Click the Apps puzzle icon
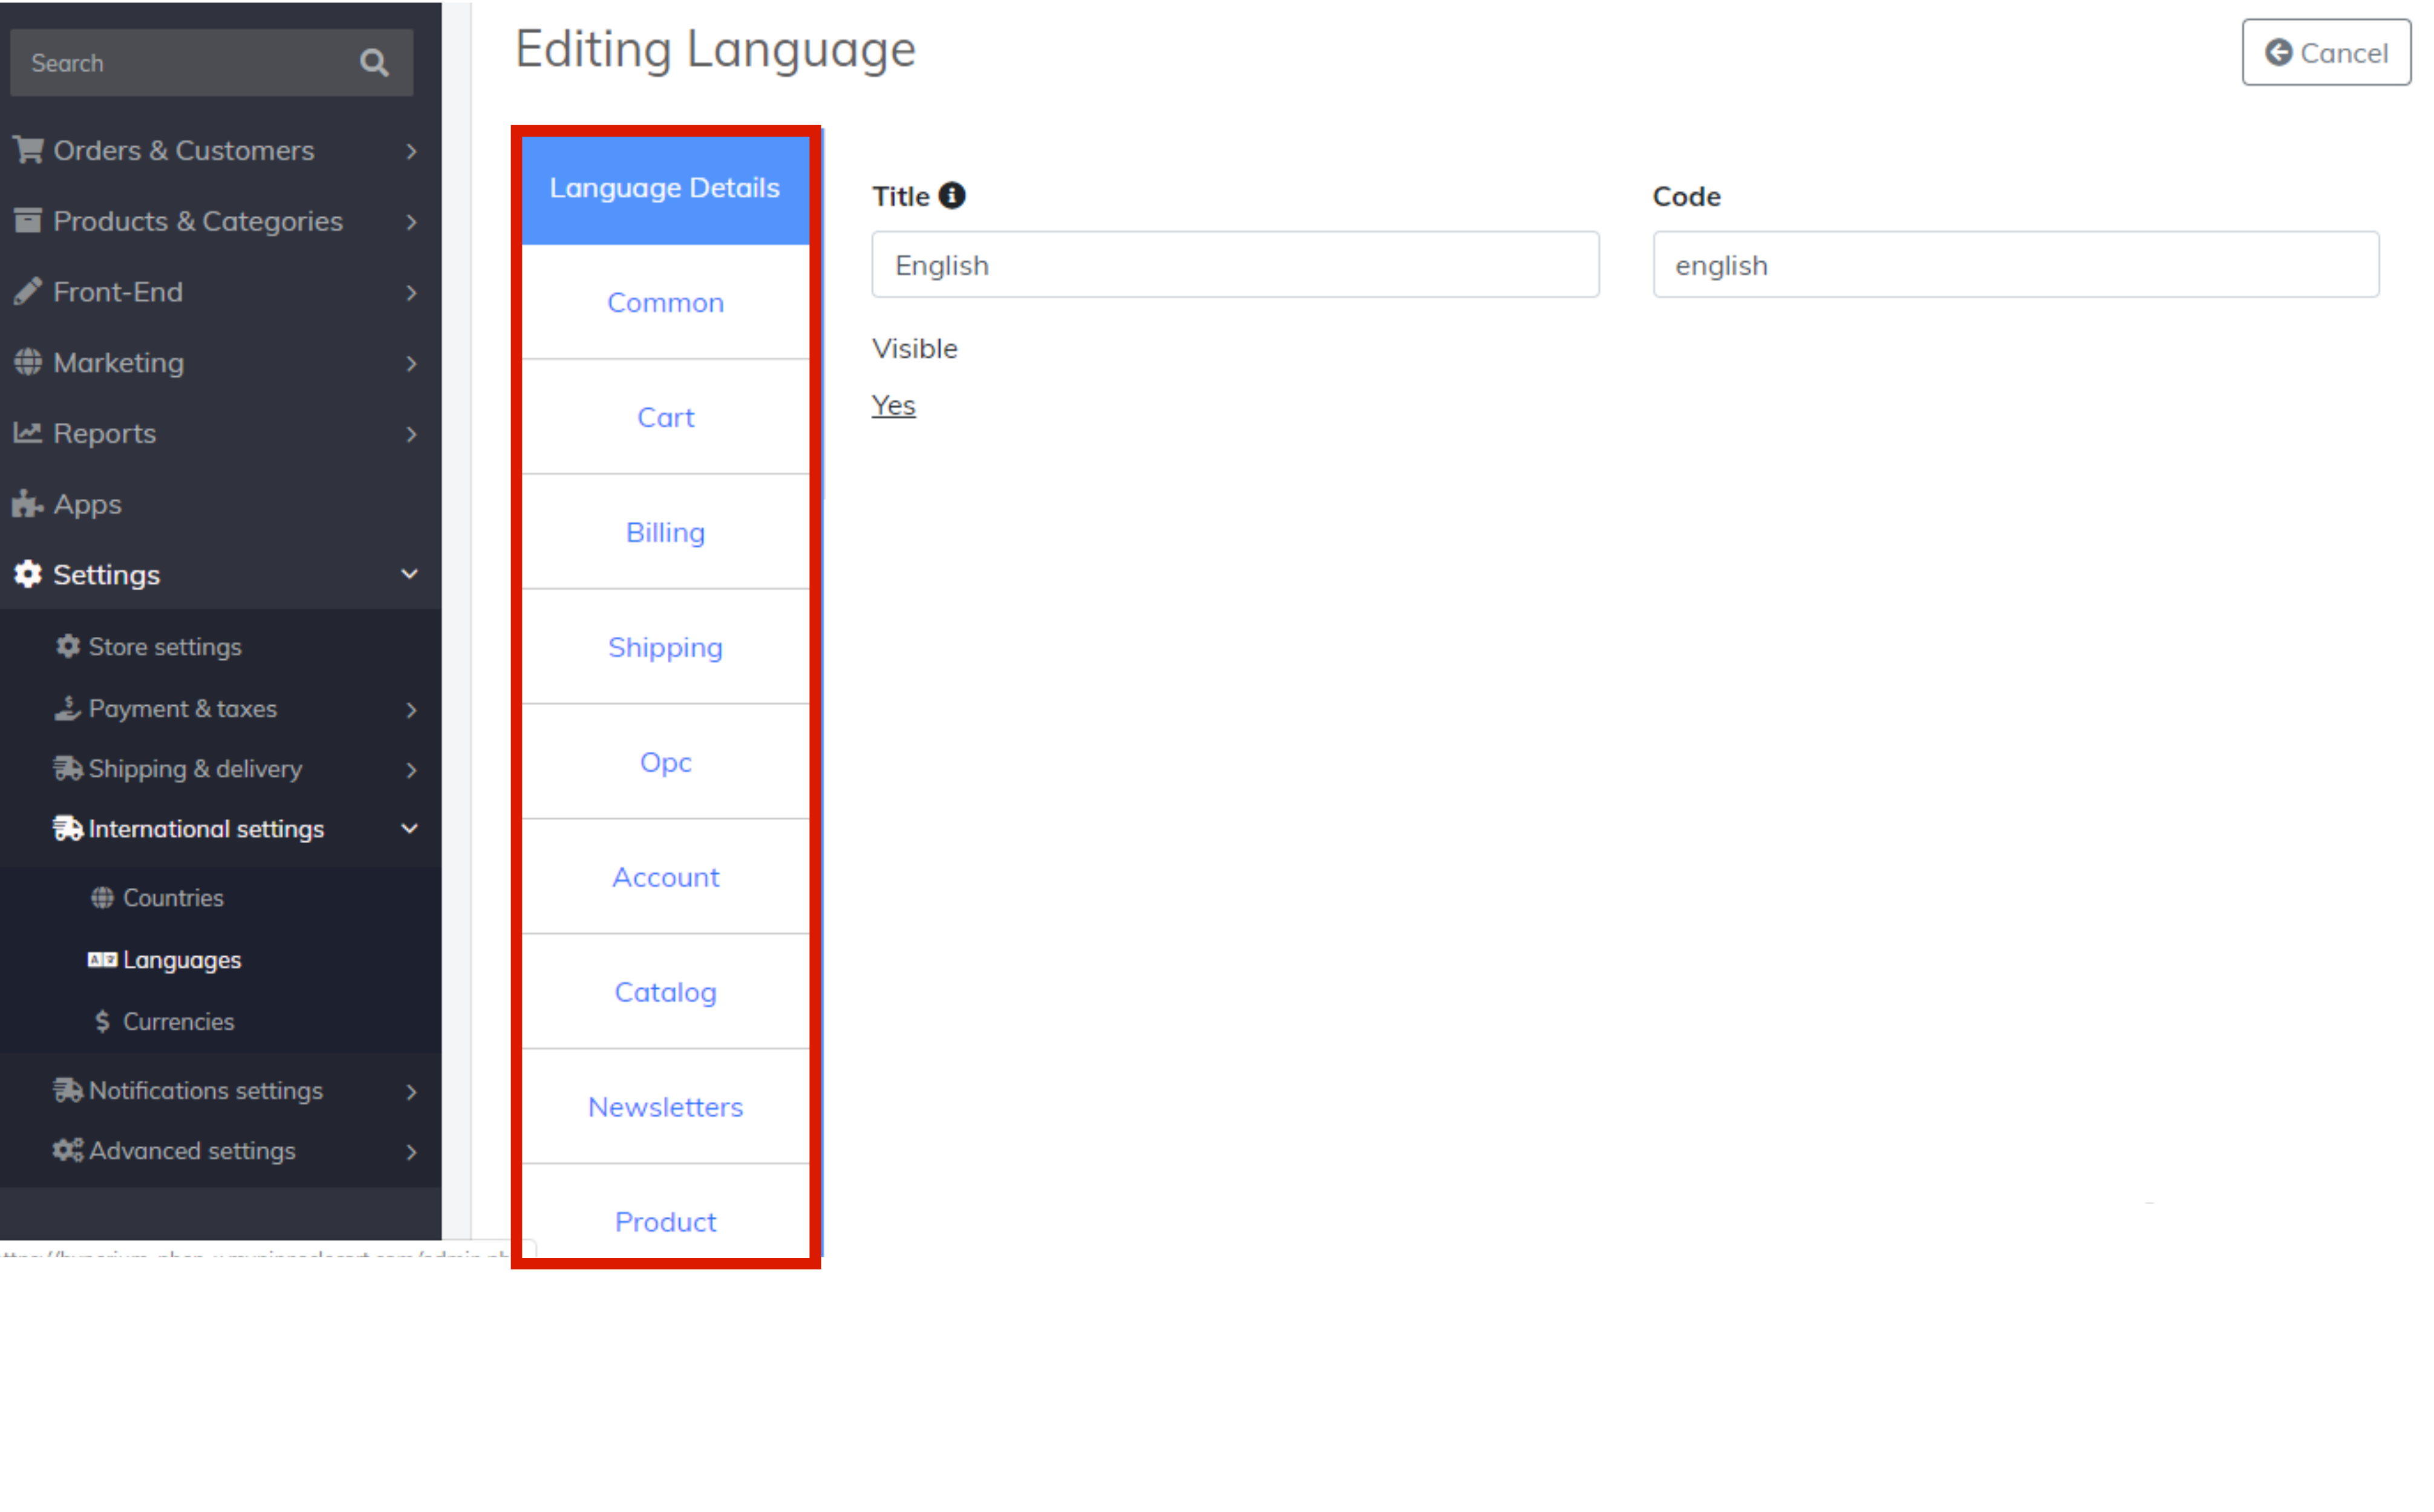2434x1512 pixels. 27,504
